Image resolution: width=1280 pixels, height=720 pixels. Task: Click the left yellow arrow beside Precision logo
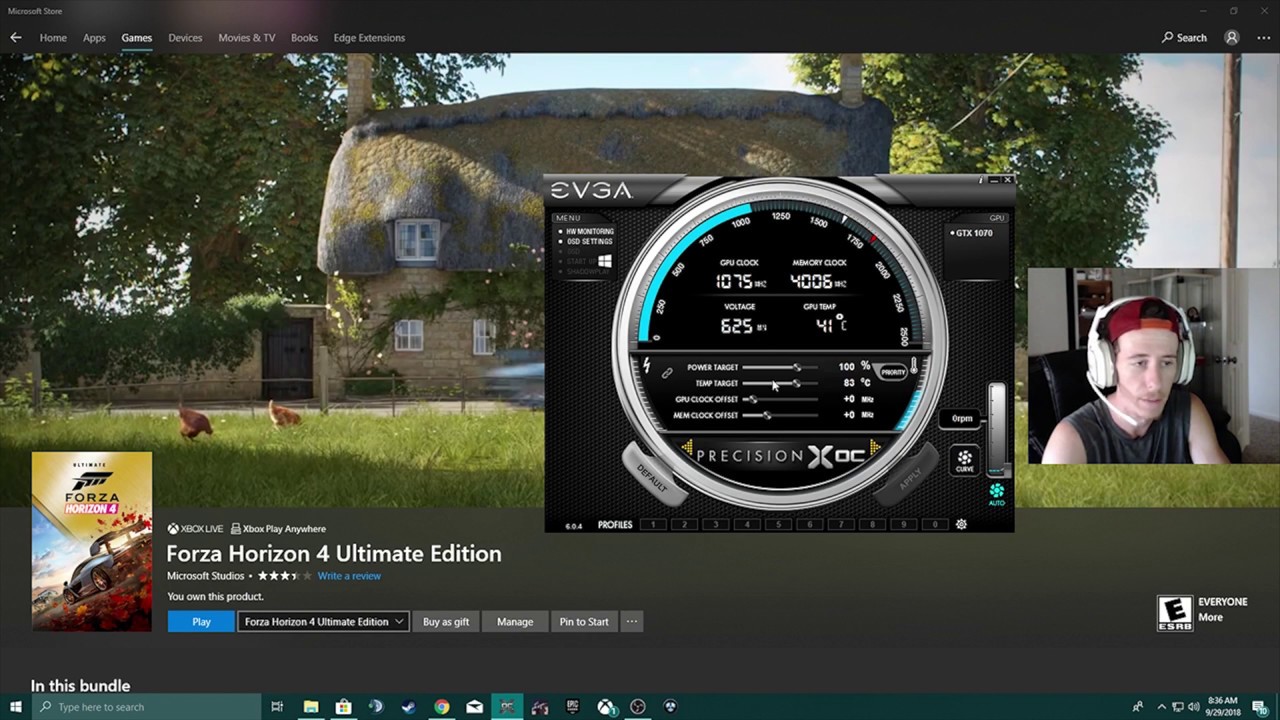(x=687, y=449)
